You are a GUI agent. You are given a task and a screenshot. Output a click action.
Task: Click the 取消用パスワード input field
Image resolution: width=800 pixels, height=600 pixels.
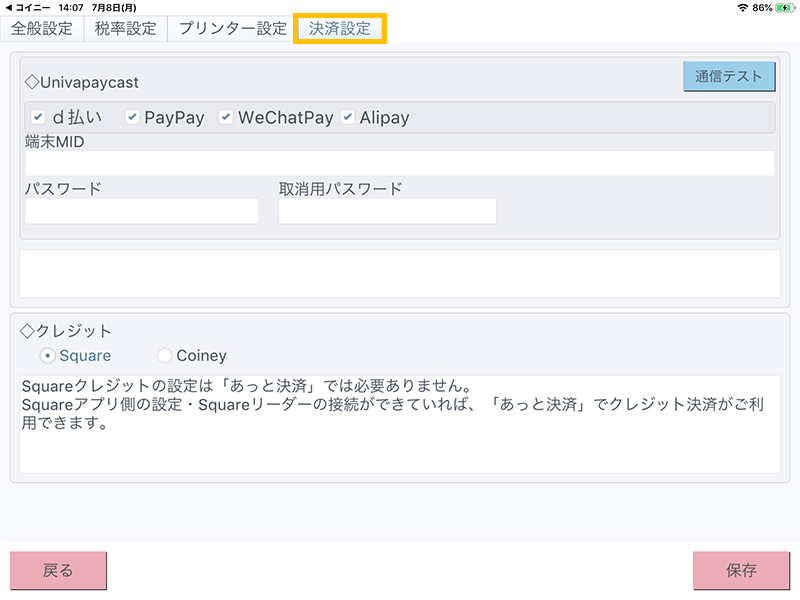(x=387, y=211)
